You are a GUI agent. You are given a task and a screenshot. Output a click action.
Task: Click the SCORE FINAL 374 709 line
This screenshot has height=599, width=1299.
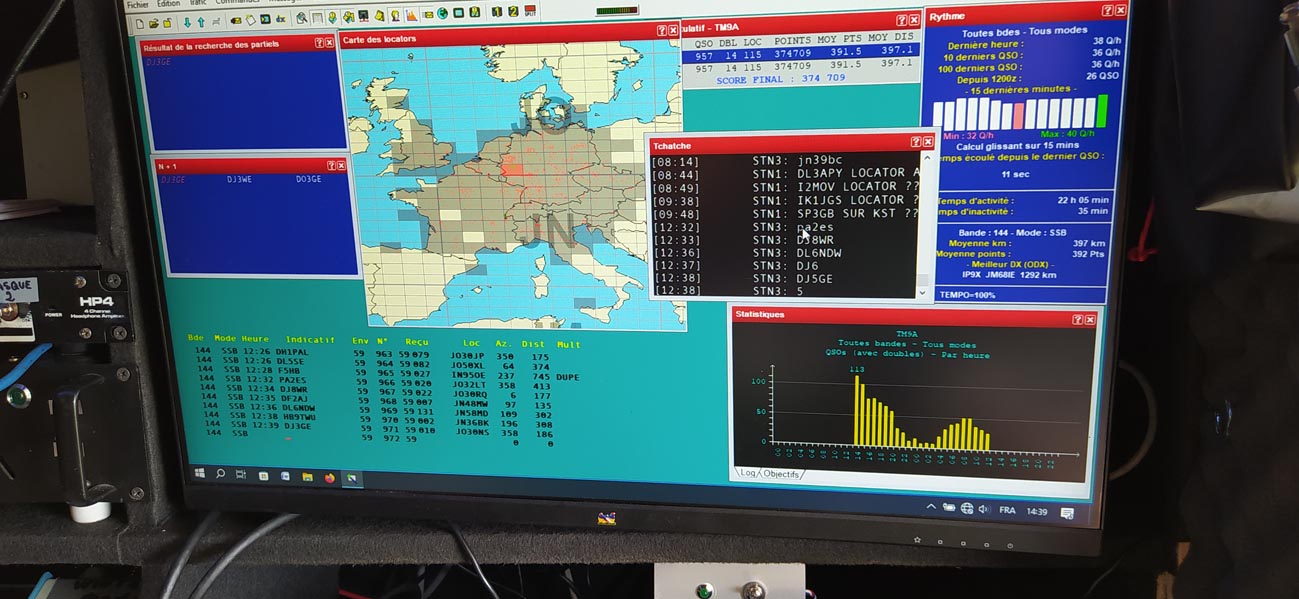click(781, 78)
